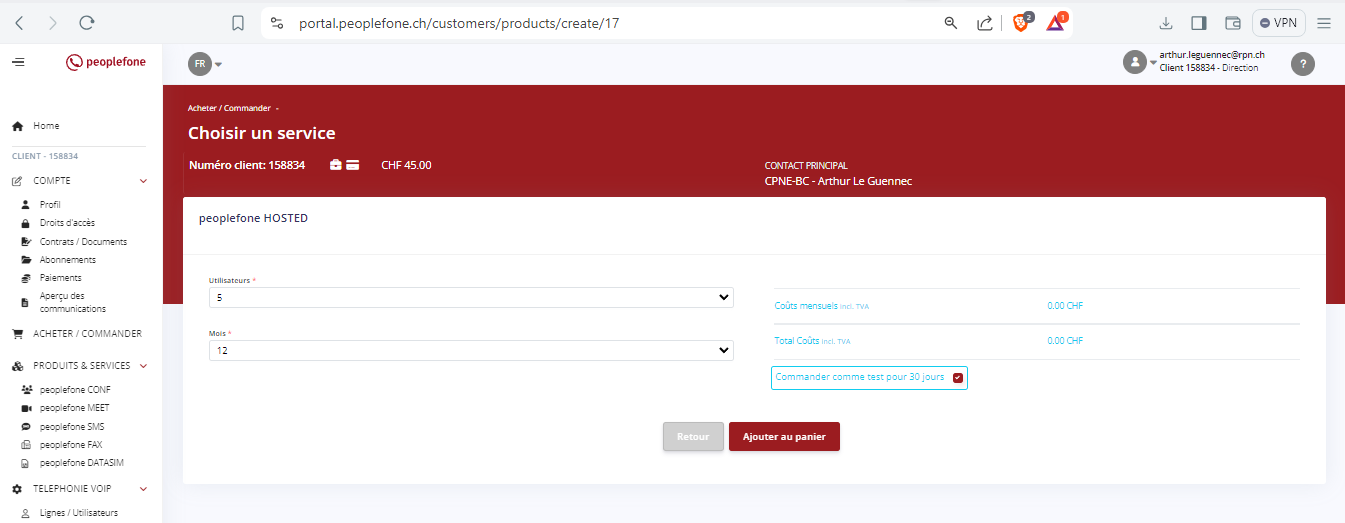Open Profil page
The height and width of the screenshot is (523, 1345).
click(x=50, y=205)
